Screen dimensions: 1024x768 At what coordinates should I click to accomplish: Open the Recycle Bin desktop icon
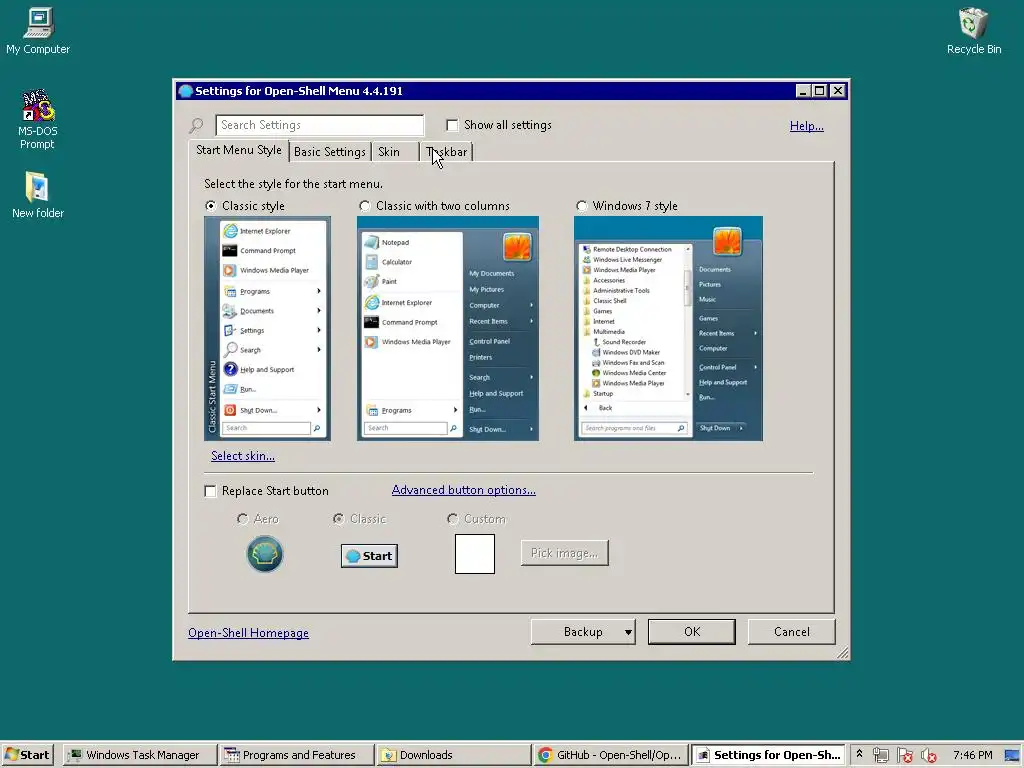pyautogui.click(x=973, y=31)
